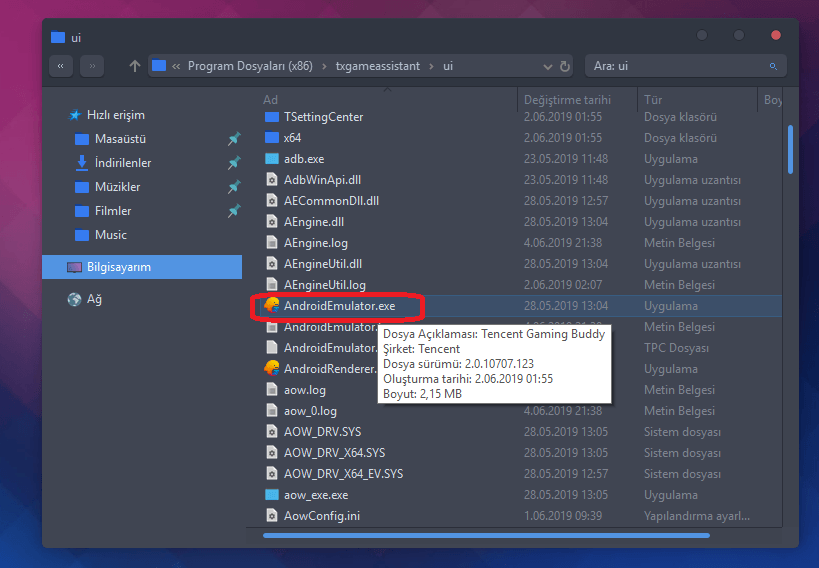
Task: Close the window with red button
Action: point(776,35)
